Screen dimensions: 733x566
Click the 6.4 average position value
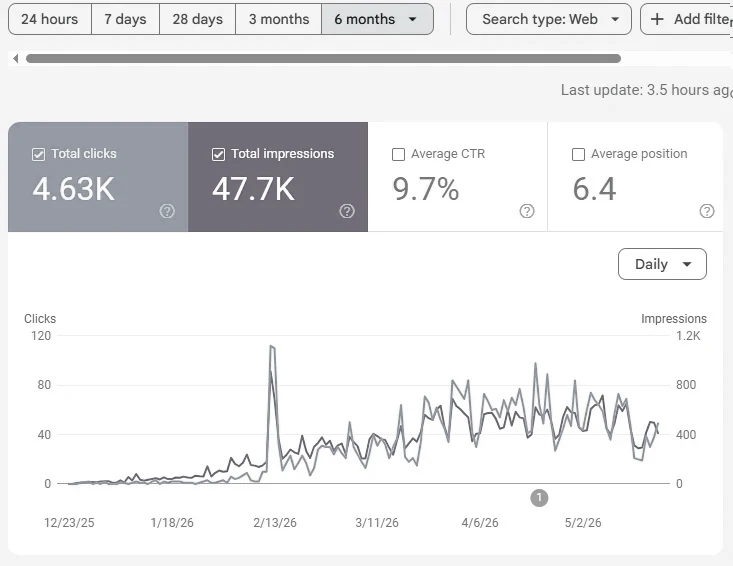(x=595, y=189)
